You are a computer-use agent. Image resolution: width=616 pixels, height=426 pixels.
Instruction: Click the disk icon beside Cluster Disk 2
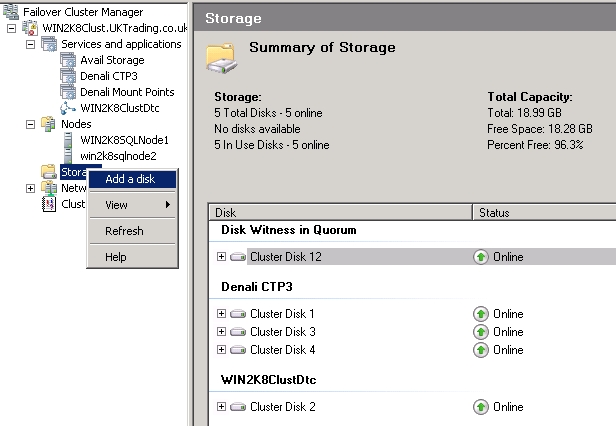pos(238,407)
